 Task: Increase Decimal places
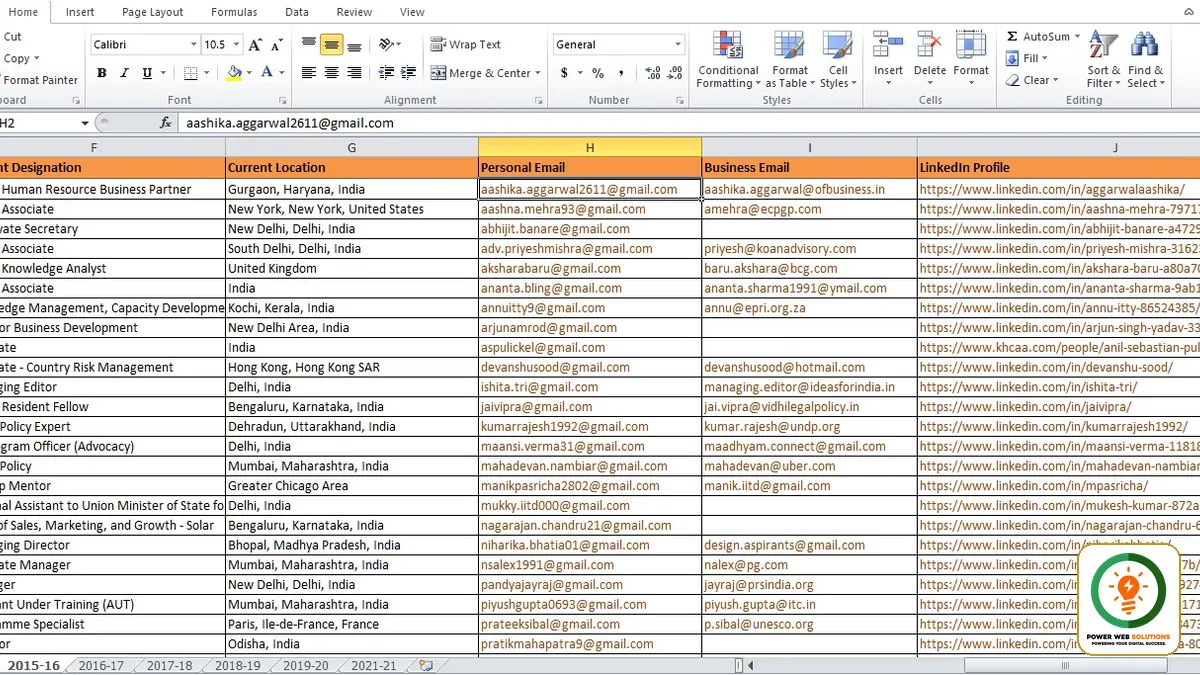coord(653,73)
